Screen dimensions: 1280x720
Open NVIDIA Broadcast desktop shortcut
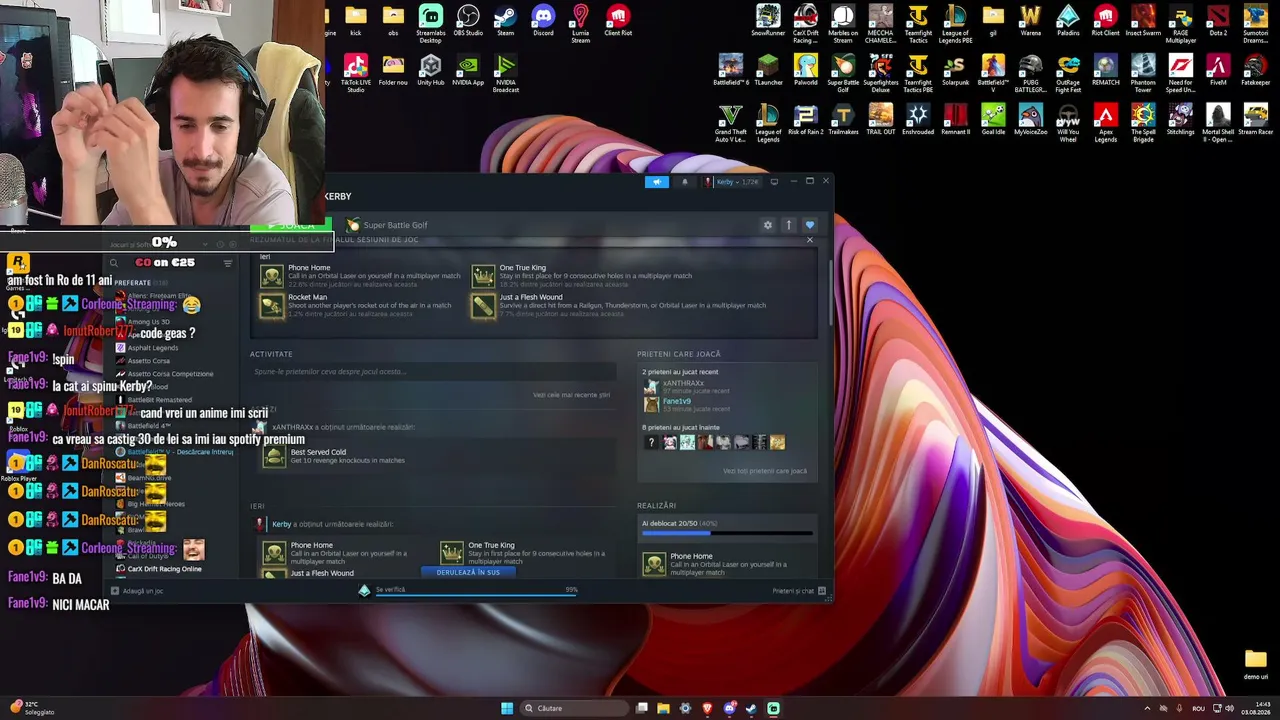(506, 74)
